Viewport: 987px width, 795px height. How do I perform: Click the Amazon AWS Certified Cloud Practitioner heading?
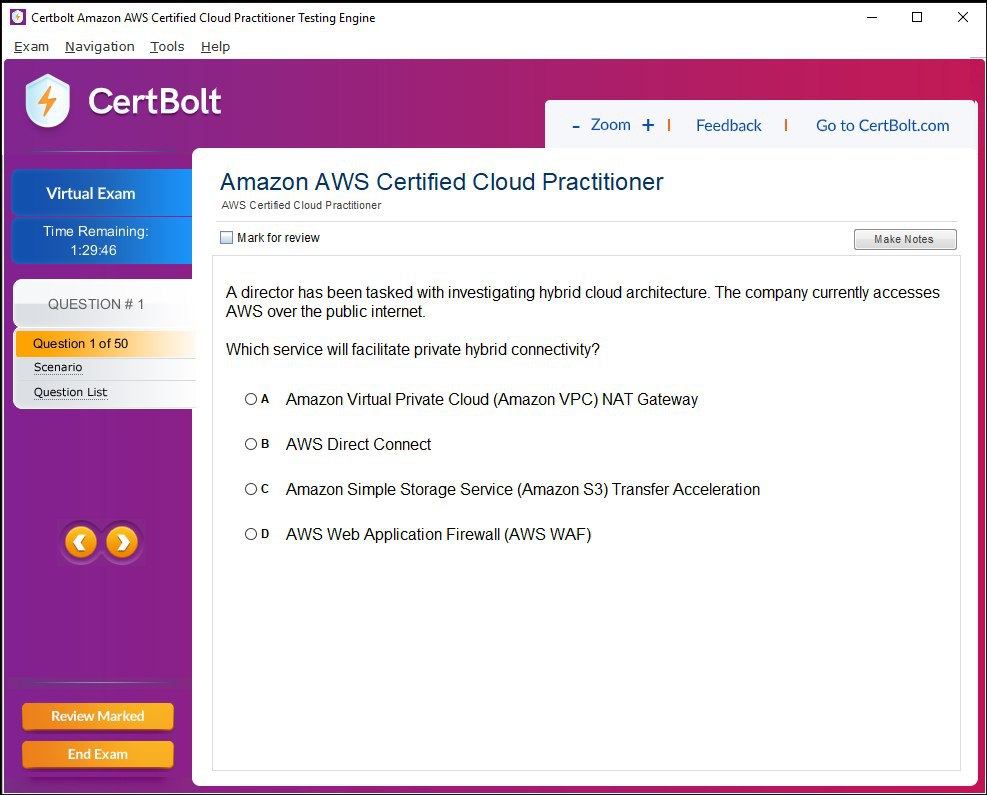click(x=441, y=182)
